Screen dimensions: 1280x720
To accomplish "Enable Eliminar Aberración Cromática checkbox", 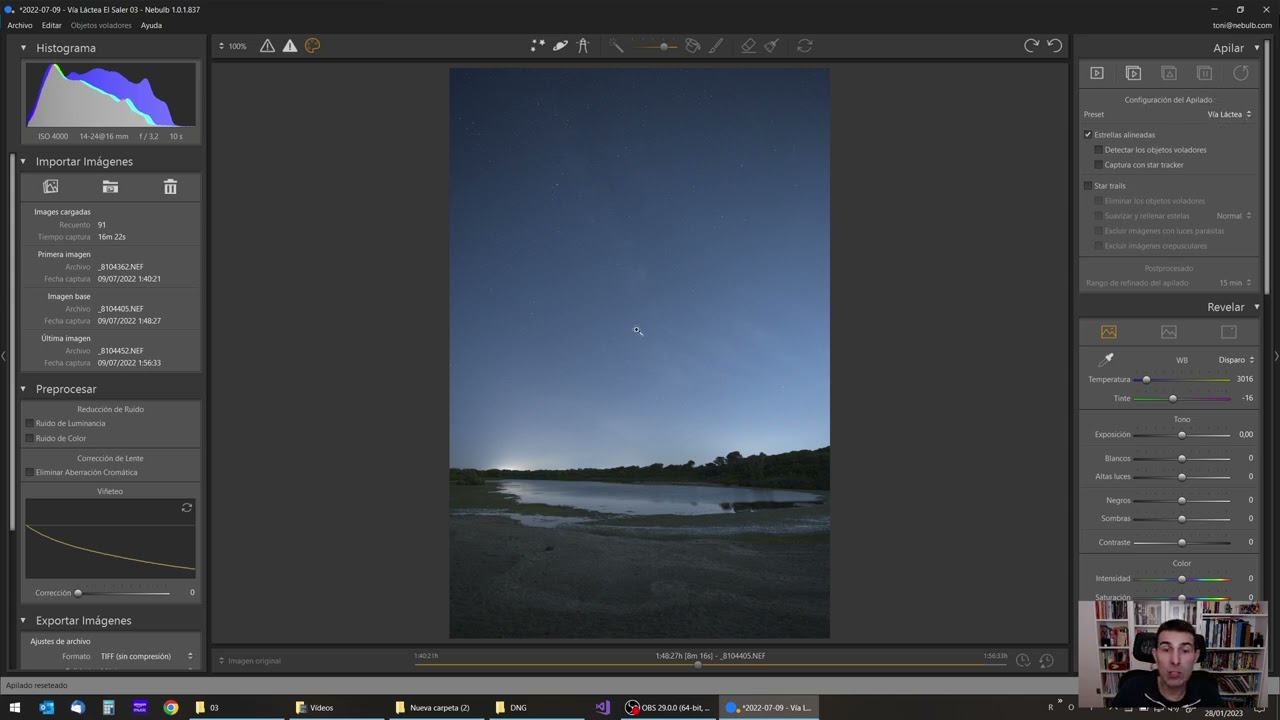I will 29,473.
